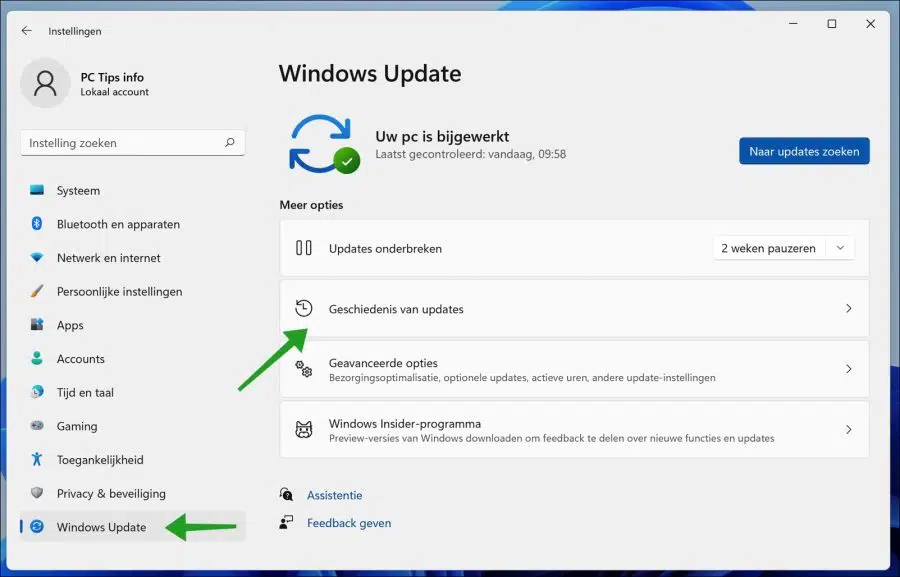
Task: Click the Accounts person icon
Action: [37, 359]
